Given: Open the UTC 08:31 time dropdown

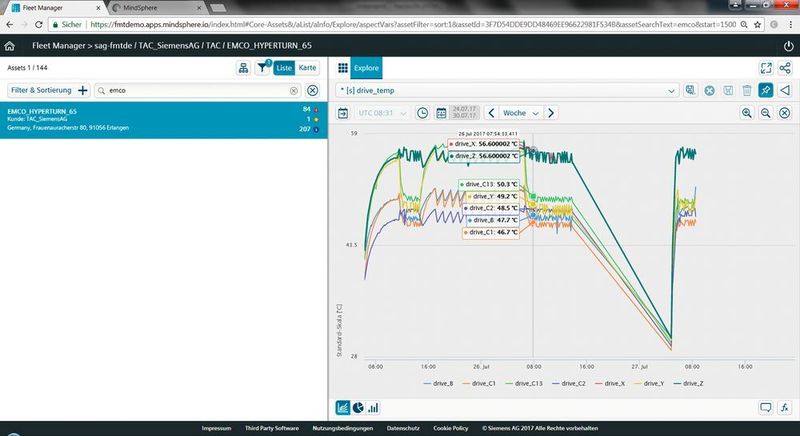Looking at the screenshot, I should (382, 113).
